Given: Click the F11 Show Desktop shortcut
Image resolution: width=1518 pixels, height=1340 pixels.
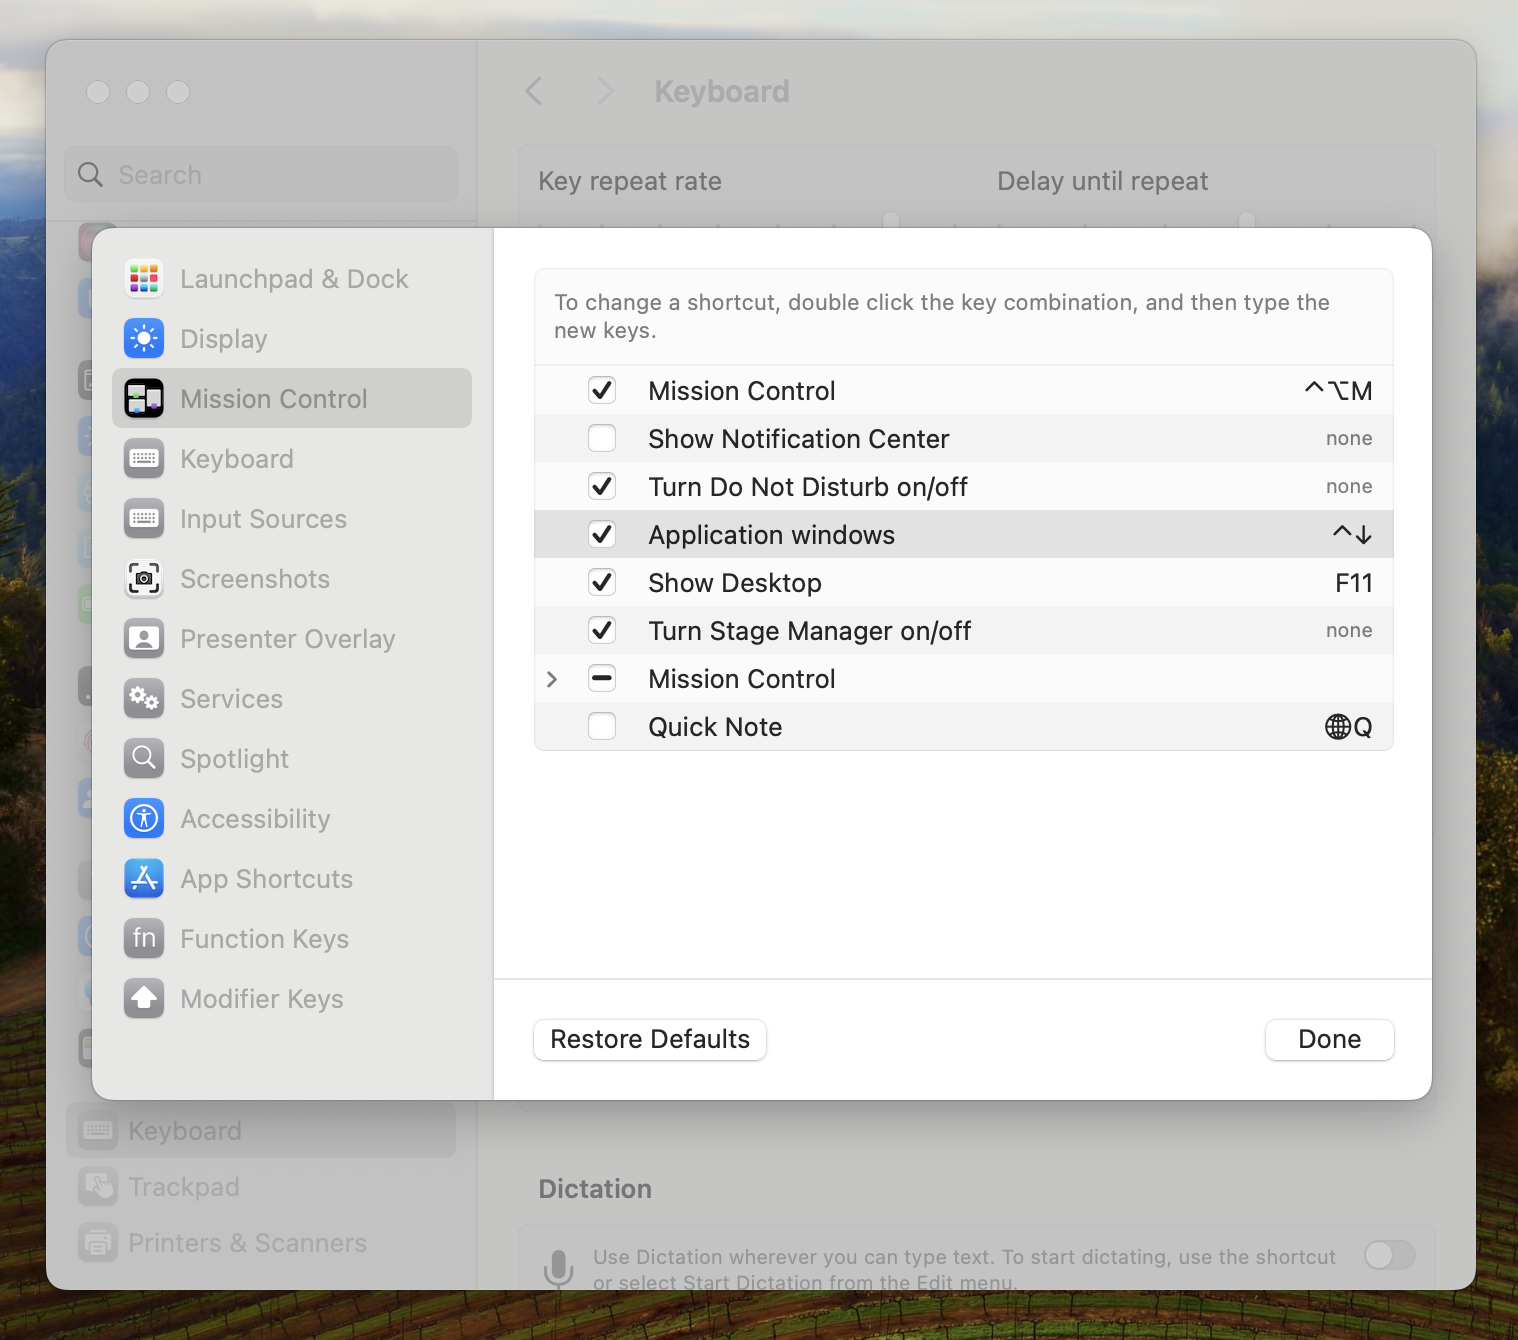Looking at the screenshot, I should [1354, 583].
